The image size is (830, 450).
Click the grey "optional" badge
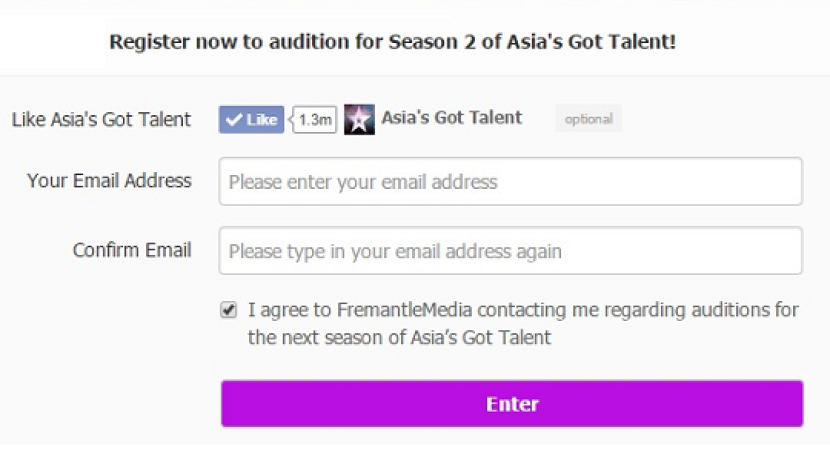588,119
